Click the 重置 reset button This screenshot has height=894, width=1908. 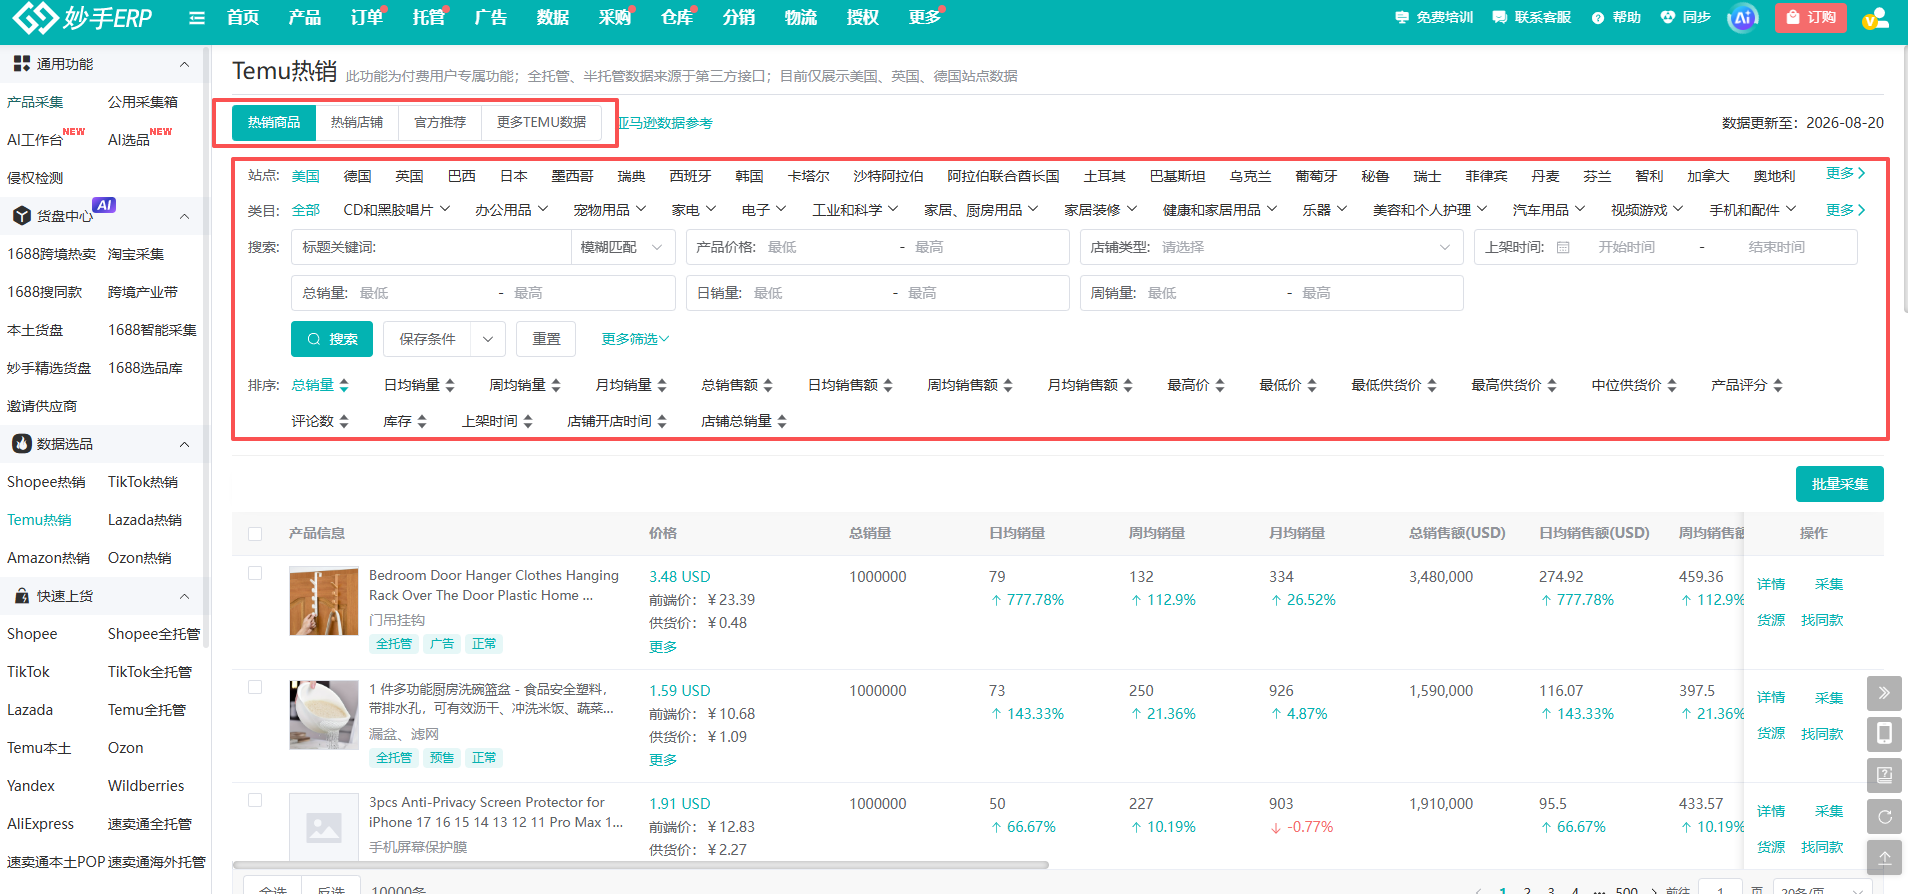point(546,339)
